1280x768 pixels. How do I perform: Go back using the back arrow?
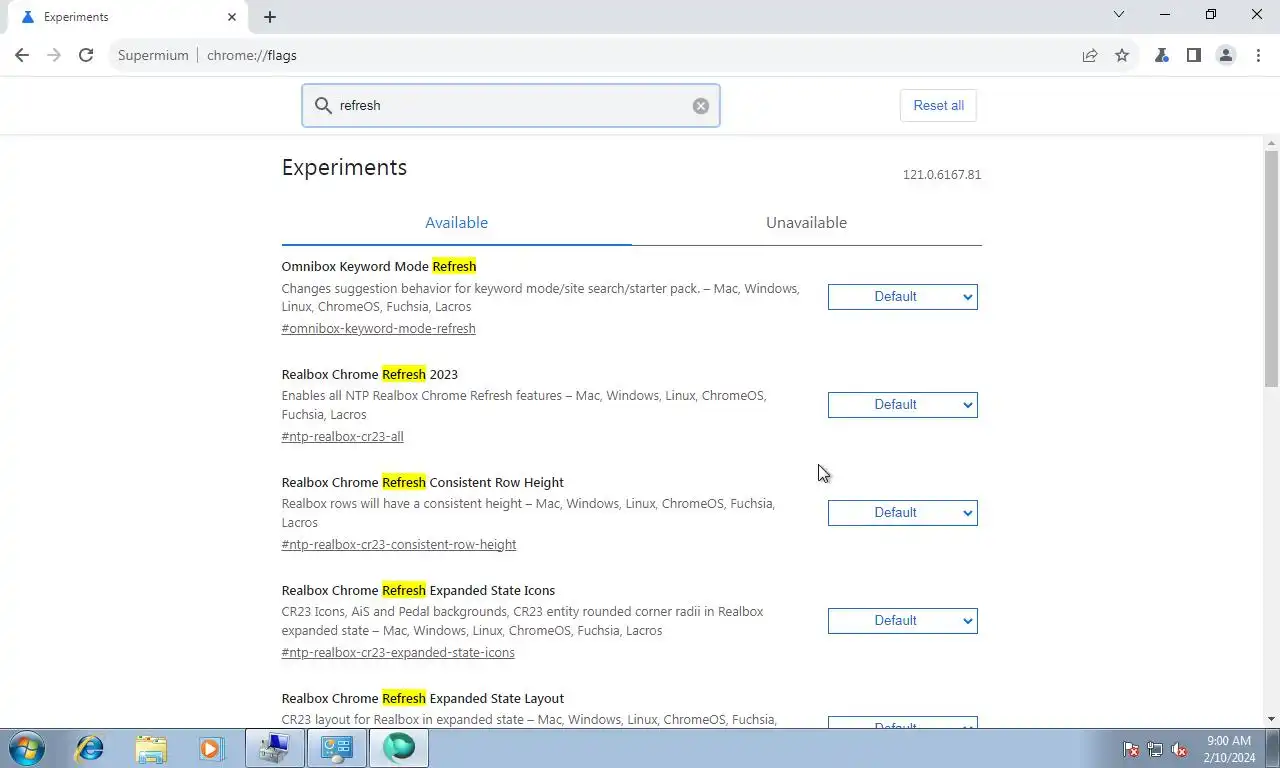(x=22, y=56)
